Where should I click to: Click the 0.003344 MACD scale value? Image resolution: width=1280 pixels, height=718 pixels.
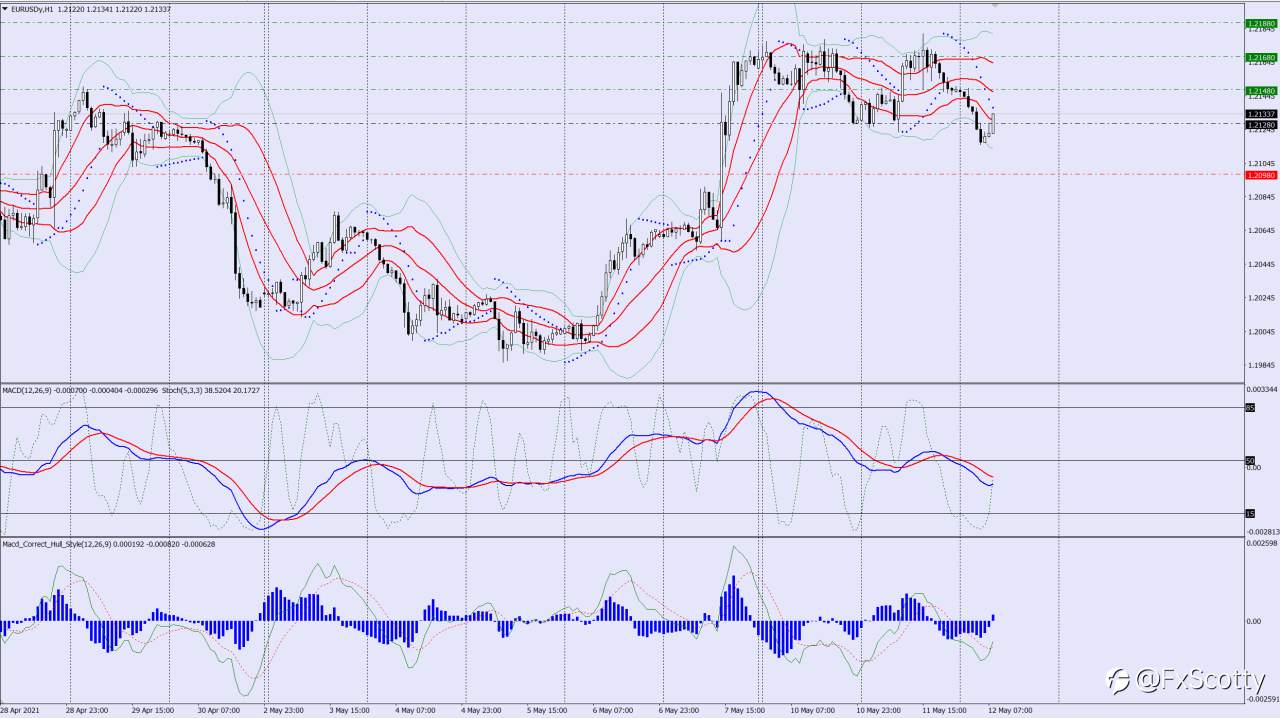[1261, 388]
